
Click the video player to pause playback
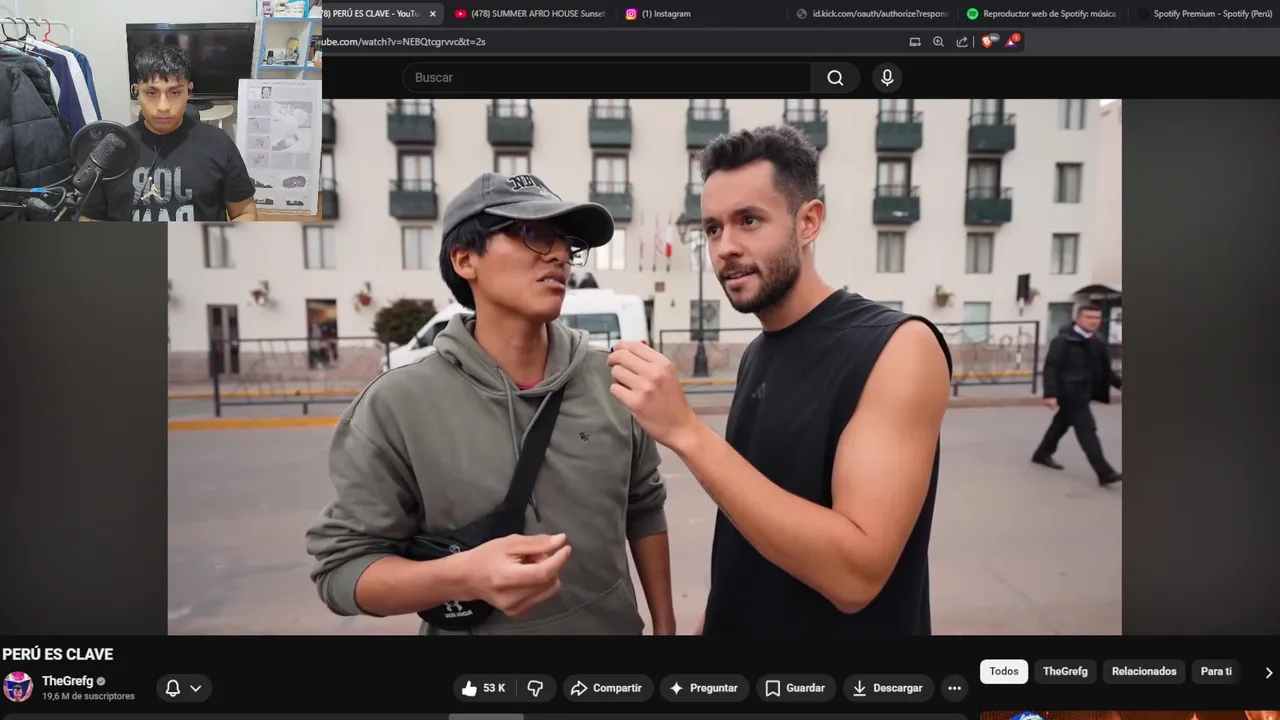644,366
